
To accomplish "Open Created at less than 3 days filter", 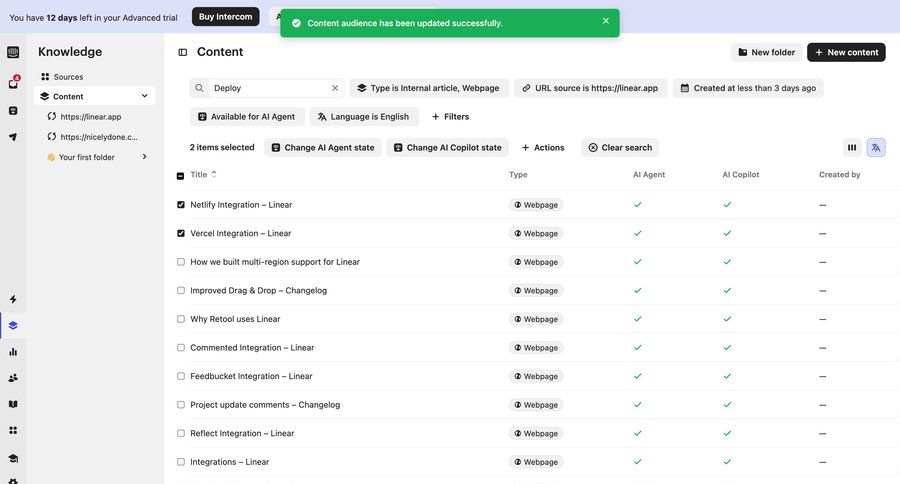I will tap(748, 88).
